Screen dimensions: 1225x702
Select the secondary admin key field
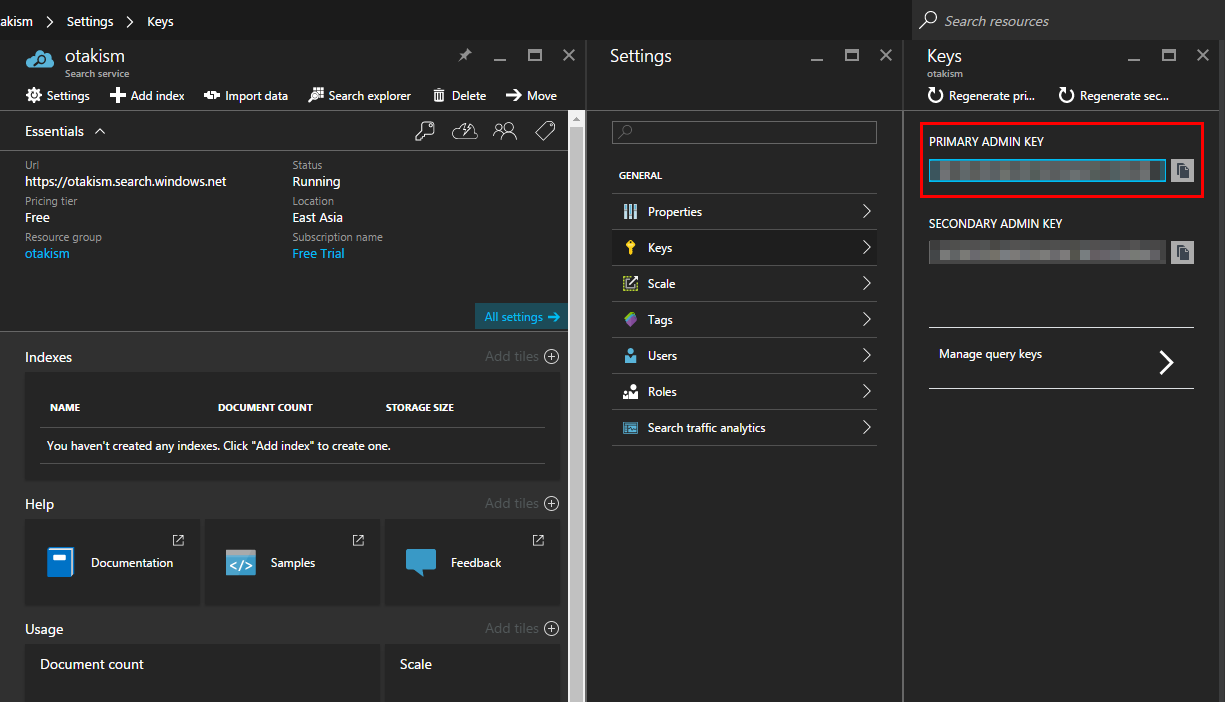[x=1047, y=252]
